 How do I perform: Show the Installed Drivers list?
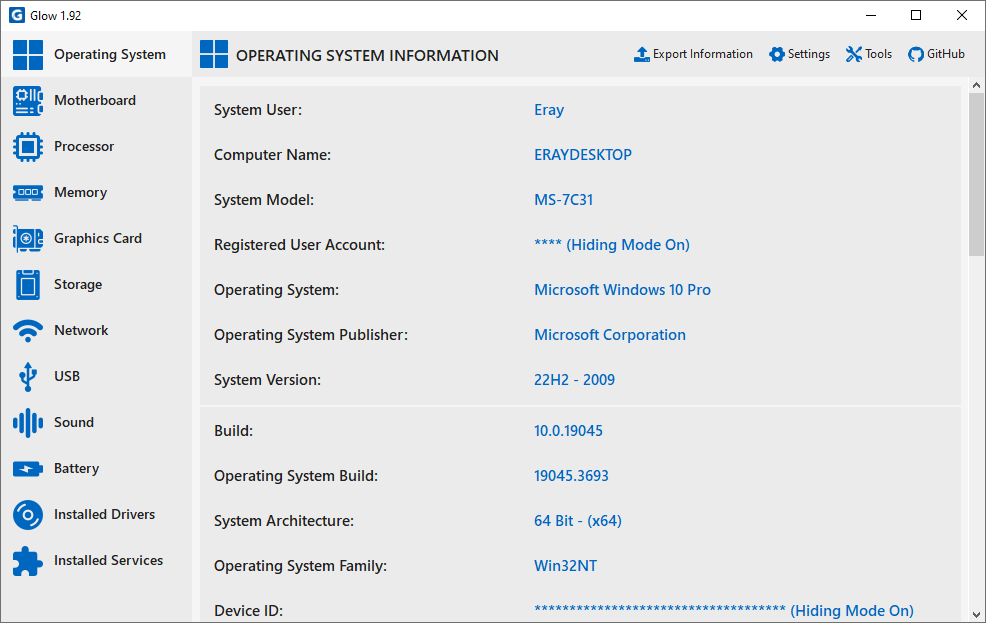click(x=96, y=515)
